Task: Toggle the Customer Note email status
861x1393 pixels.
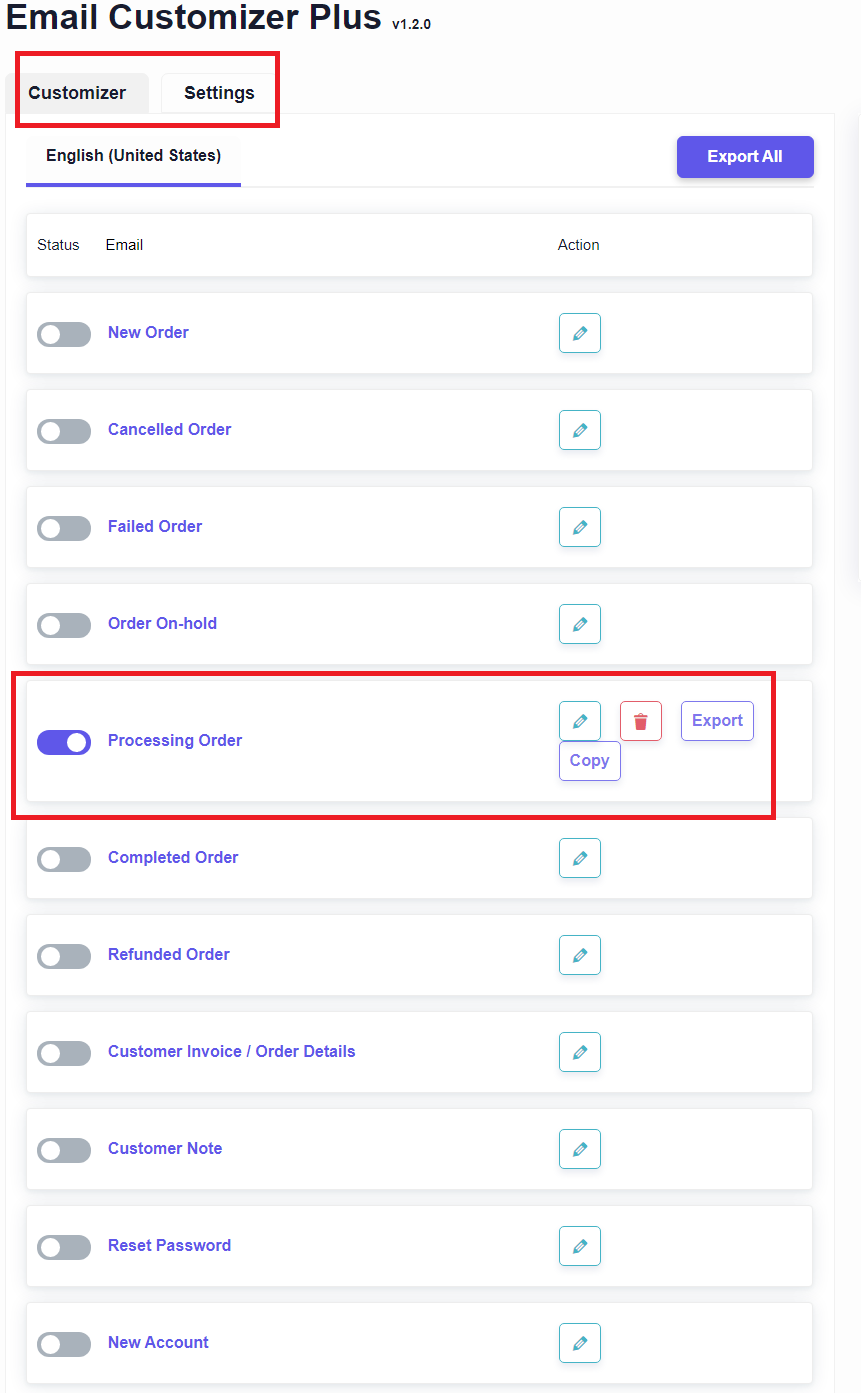Action: point(64,1151)
